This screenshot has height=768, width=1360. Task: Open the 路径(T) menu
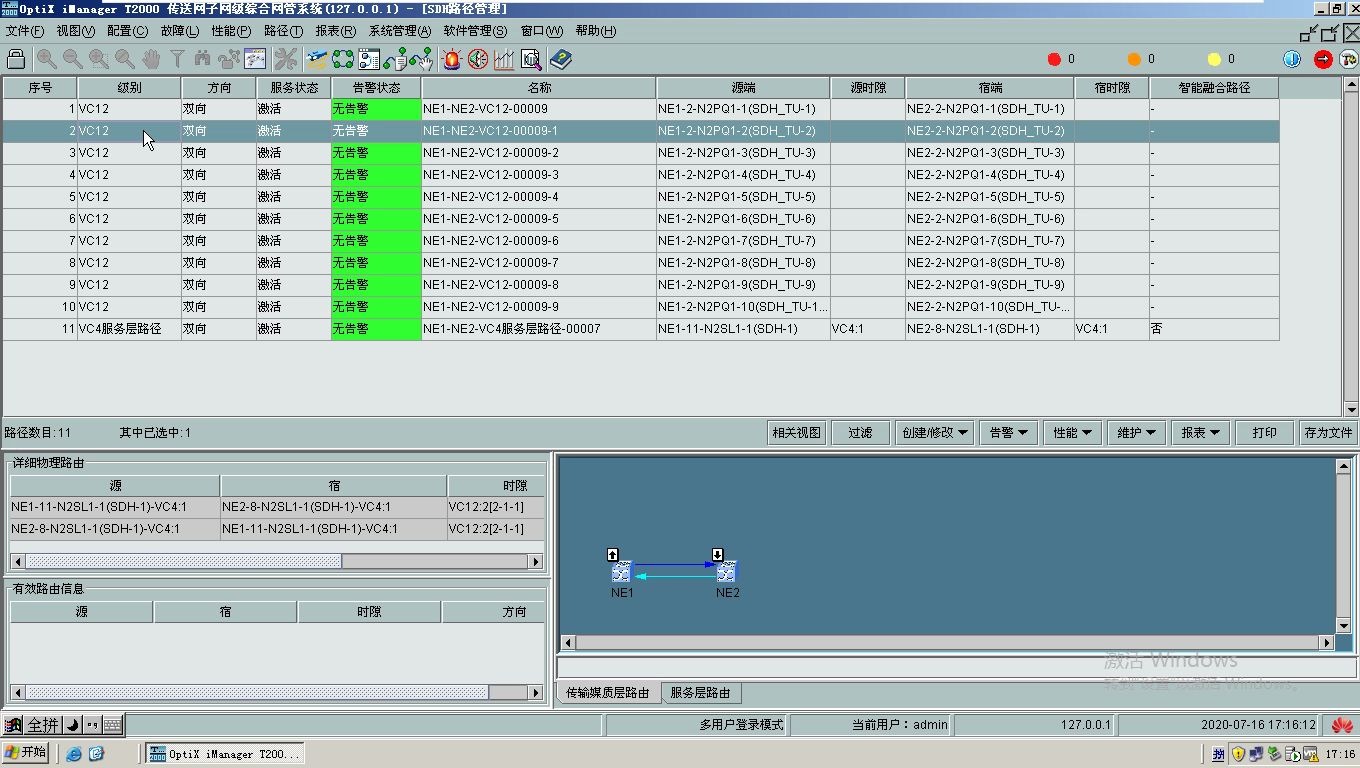pyautogui.click(x=284, y=31)
